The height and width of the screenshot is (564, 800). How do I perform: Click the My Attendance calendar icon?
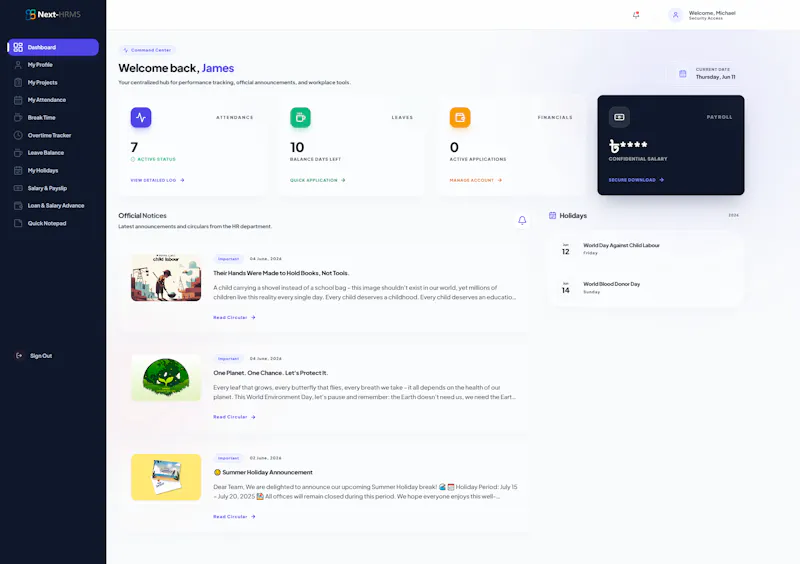(18, 100)
